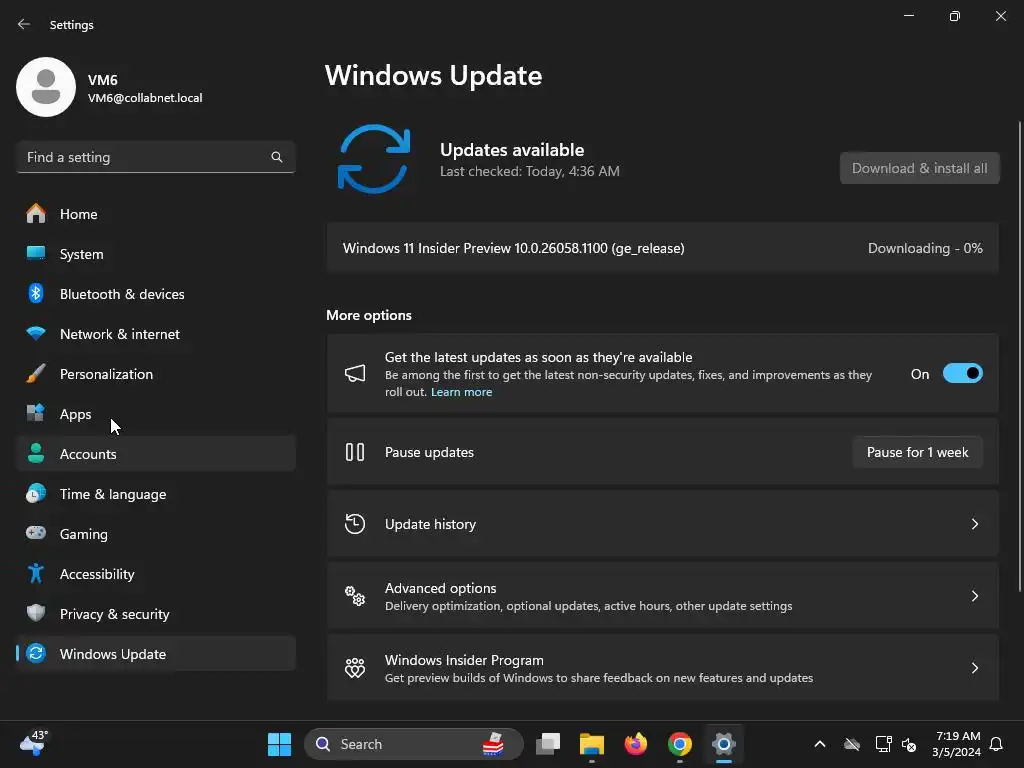Select Gaming in the sidebar
The height and width of the screenshot is (768, 1024).
(157, 534)
